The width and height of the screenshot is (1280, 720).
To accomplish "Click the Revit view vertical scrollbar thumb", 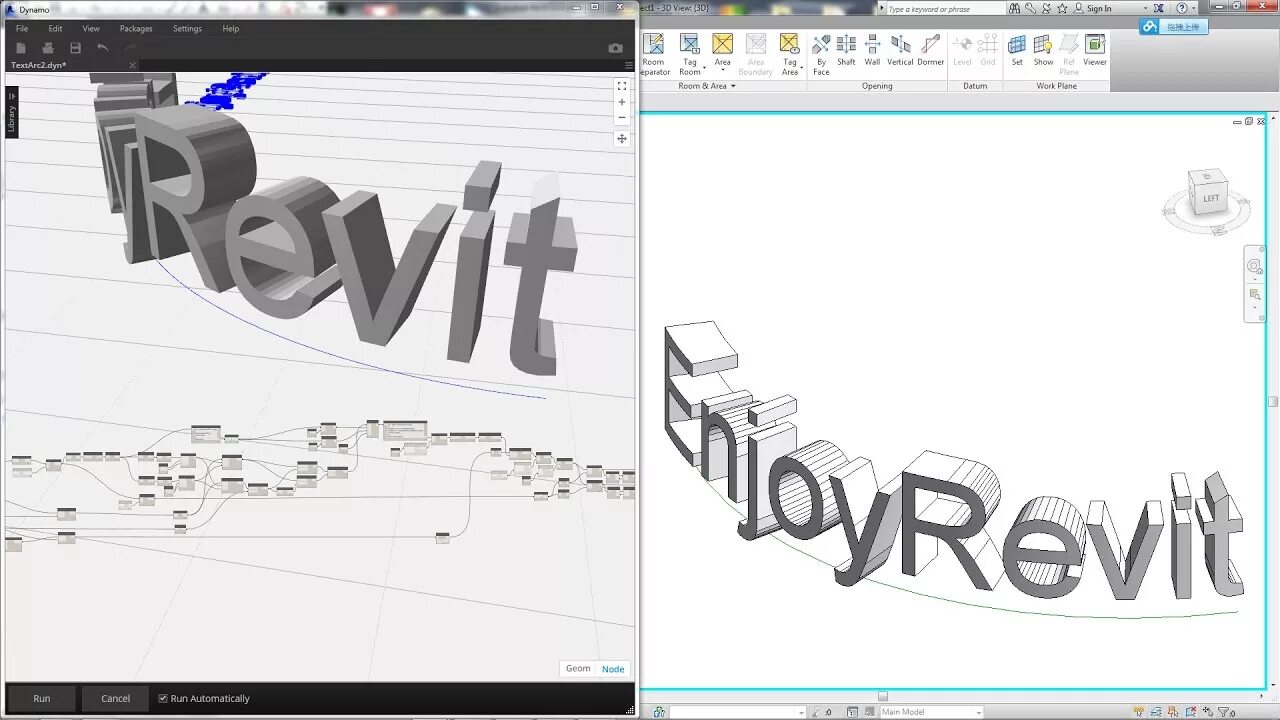I will tap(1273, 401).
